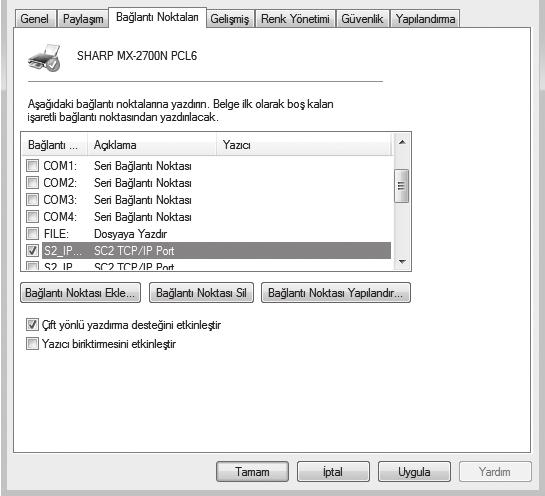This screenshot has height=496, width=545.
Task: Select the Bağlantı Noktaları tab
Action: 157,17
